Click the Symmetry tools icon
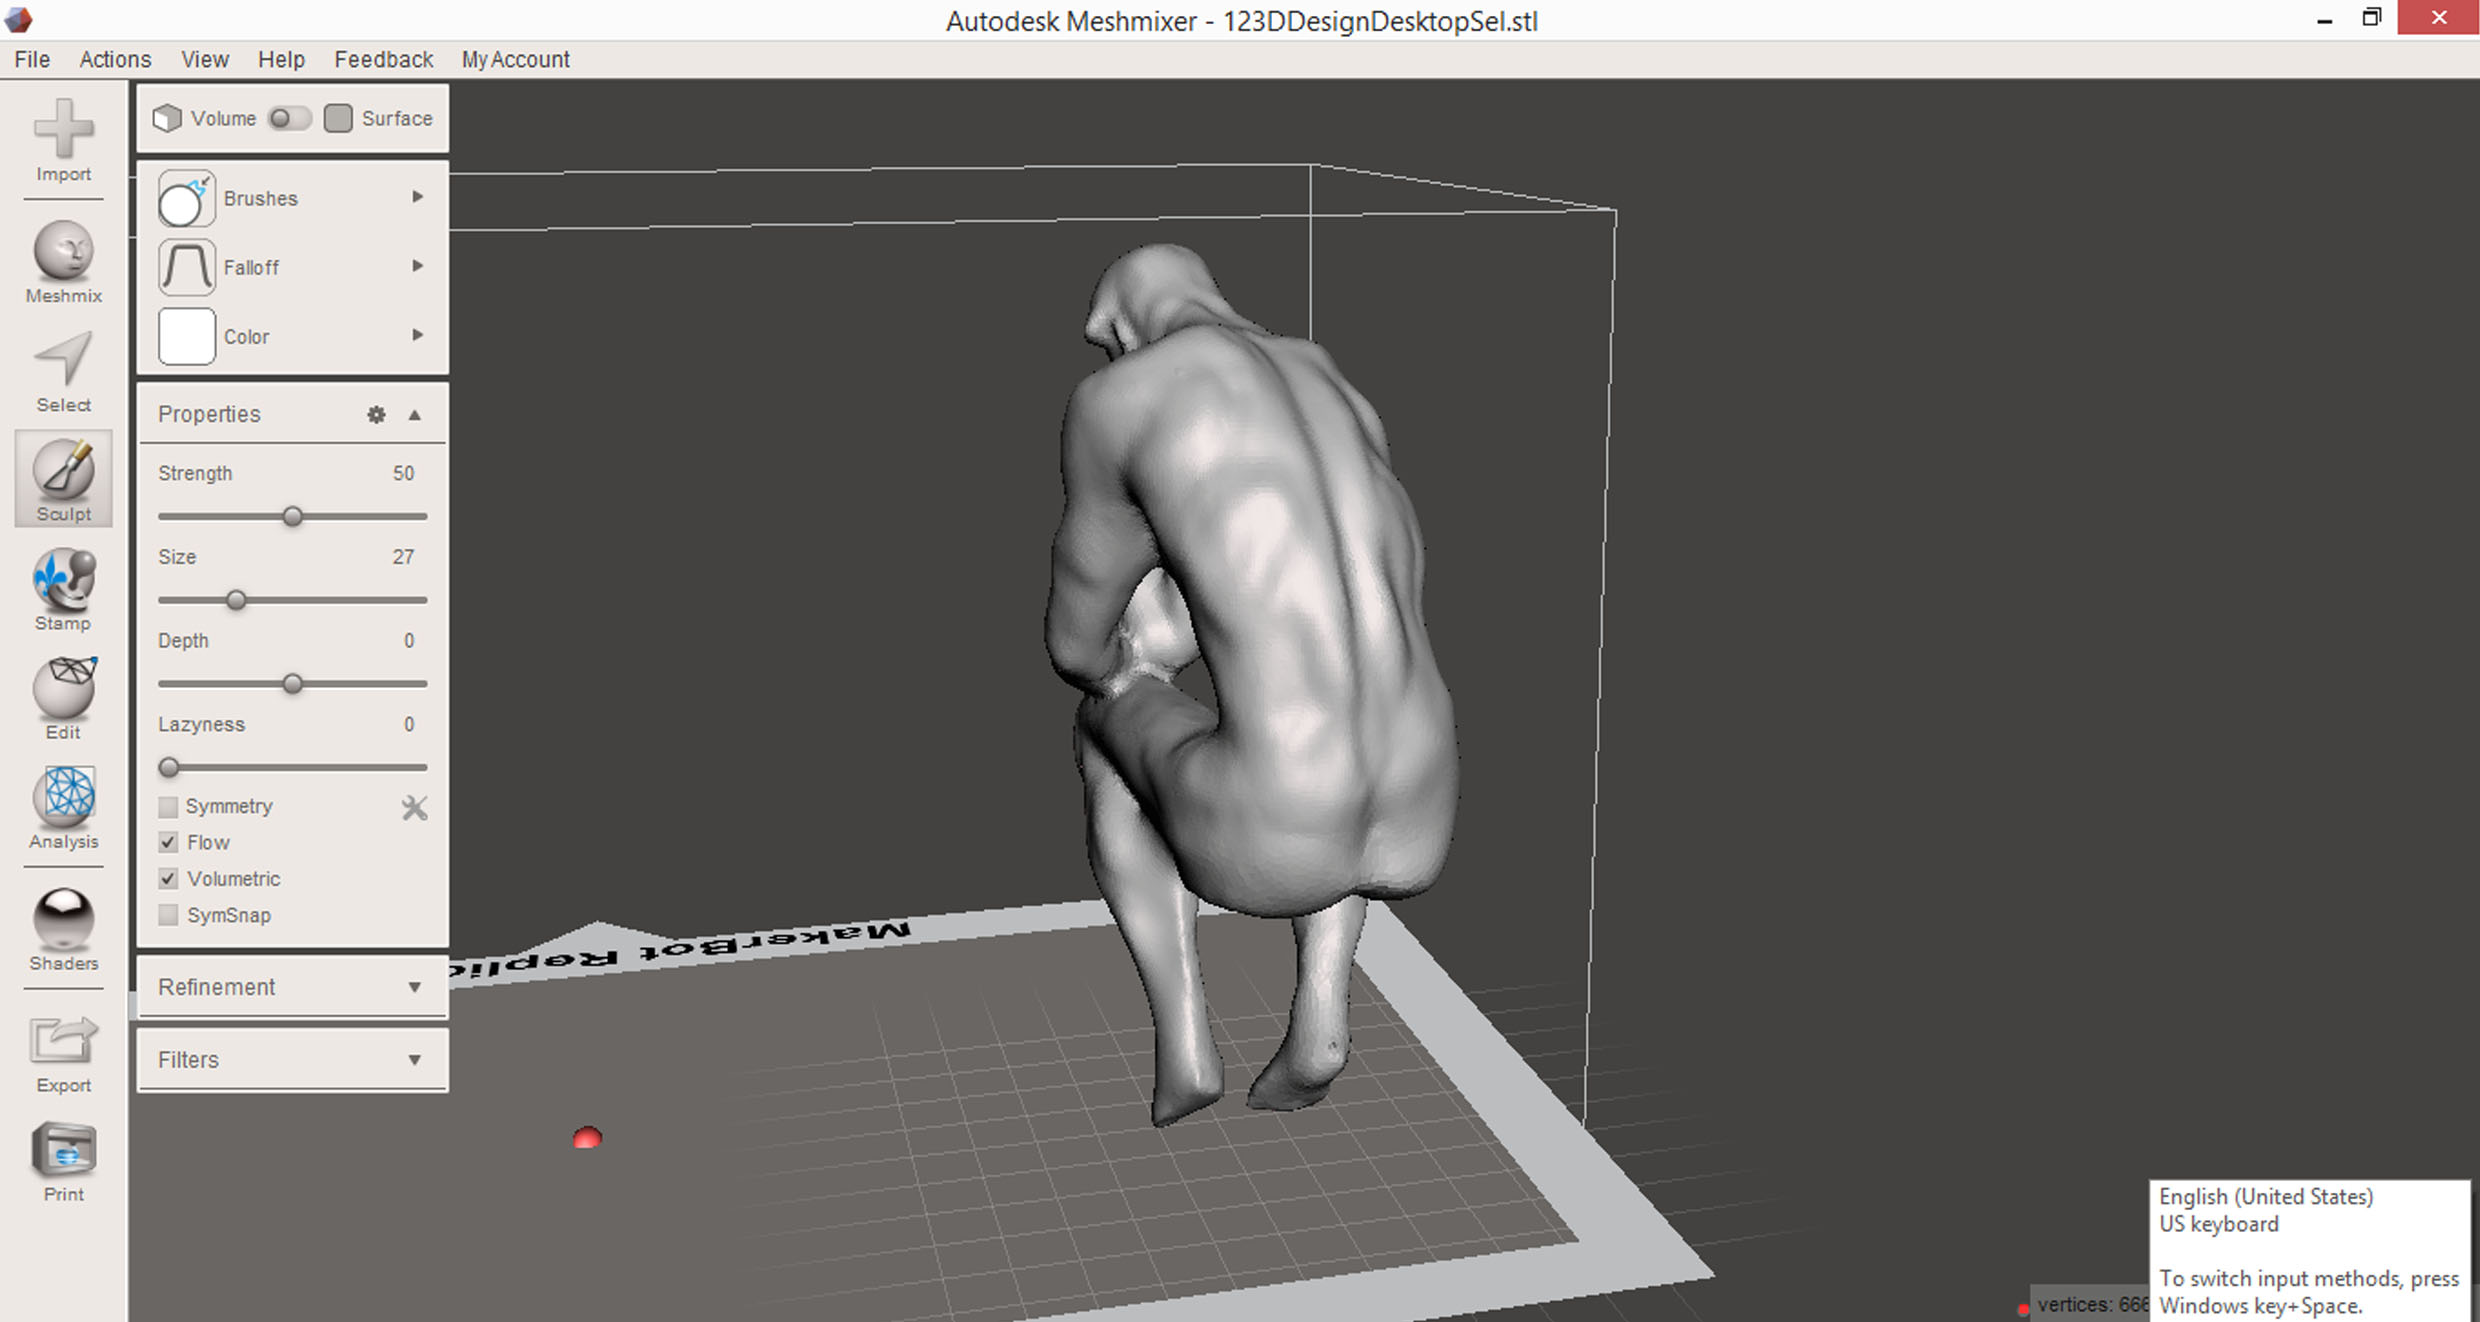Screen dimensions: 2480x1322 point(414,807)
